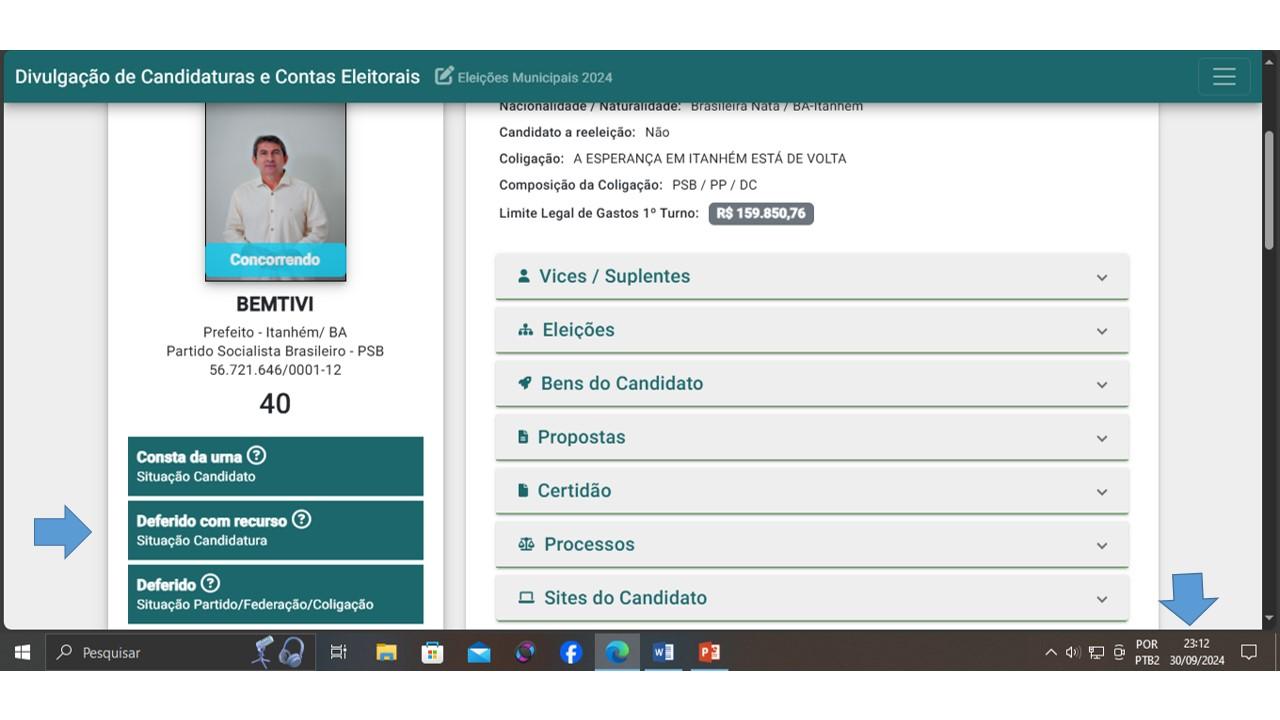1280x720 pixels.
Task: Open Facebook from the taskbar
Action: point(571,652)
